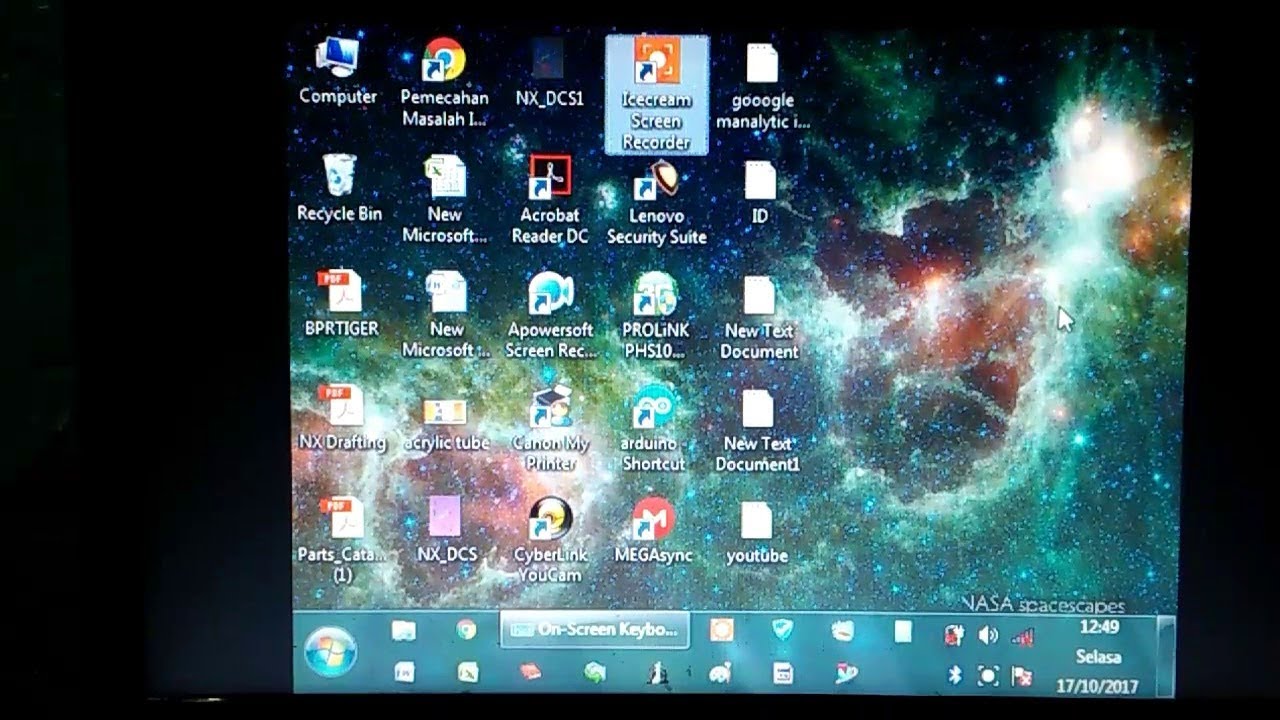
Task: Open Lenovo Security Suite shortcut
Action: pyautogui.click(x=656, y=201)
